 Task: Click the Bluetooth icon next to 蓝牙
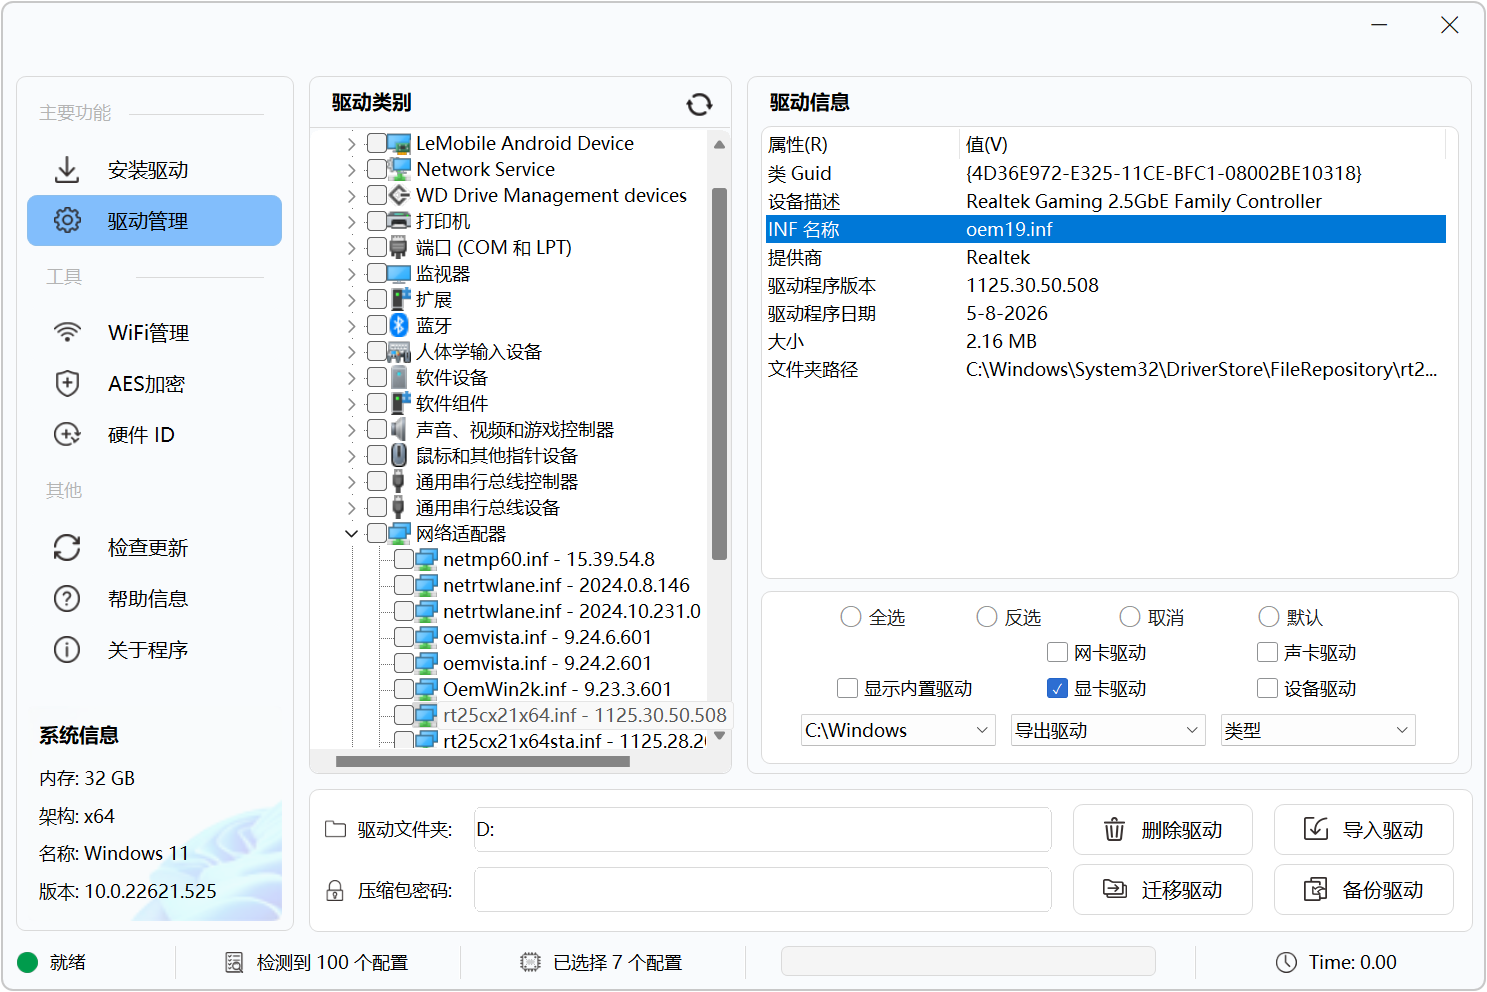[x=399, y=325]
